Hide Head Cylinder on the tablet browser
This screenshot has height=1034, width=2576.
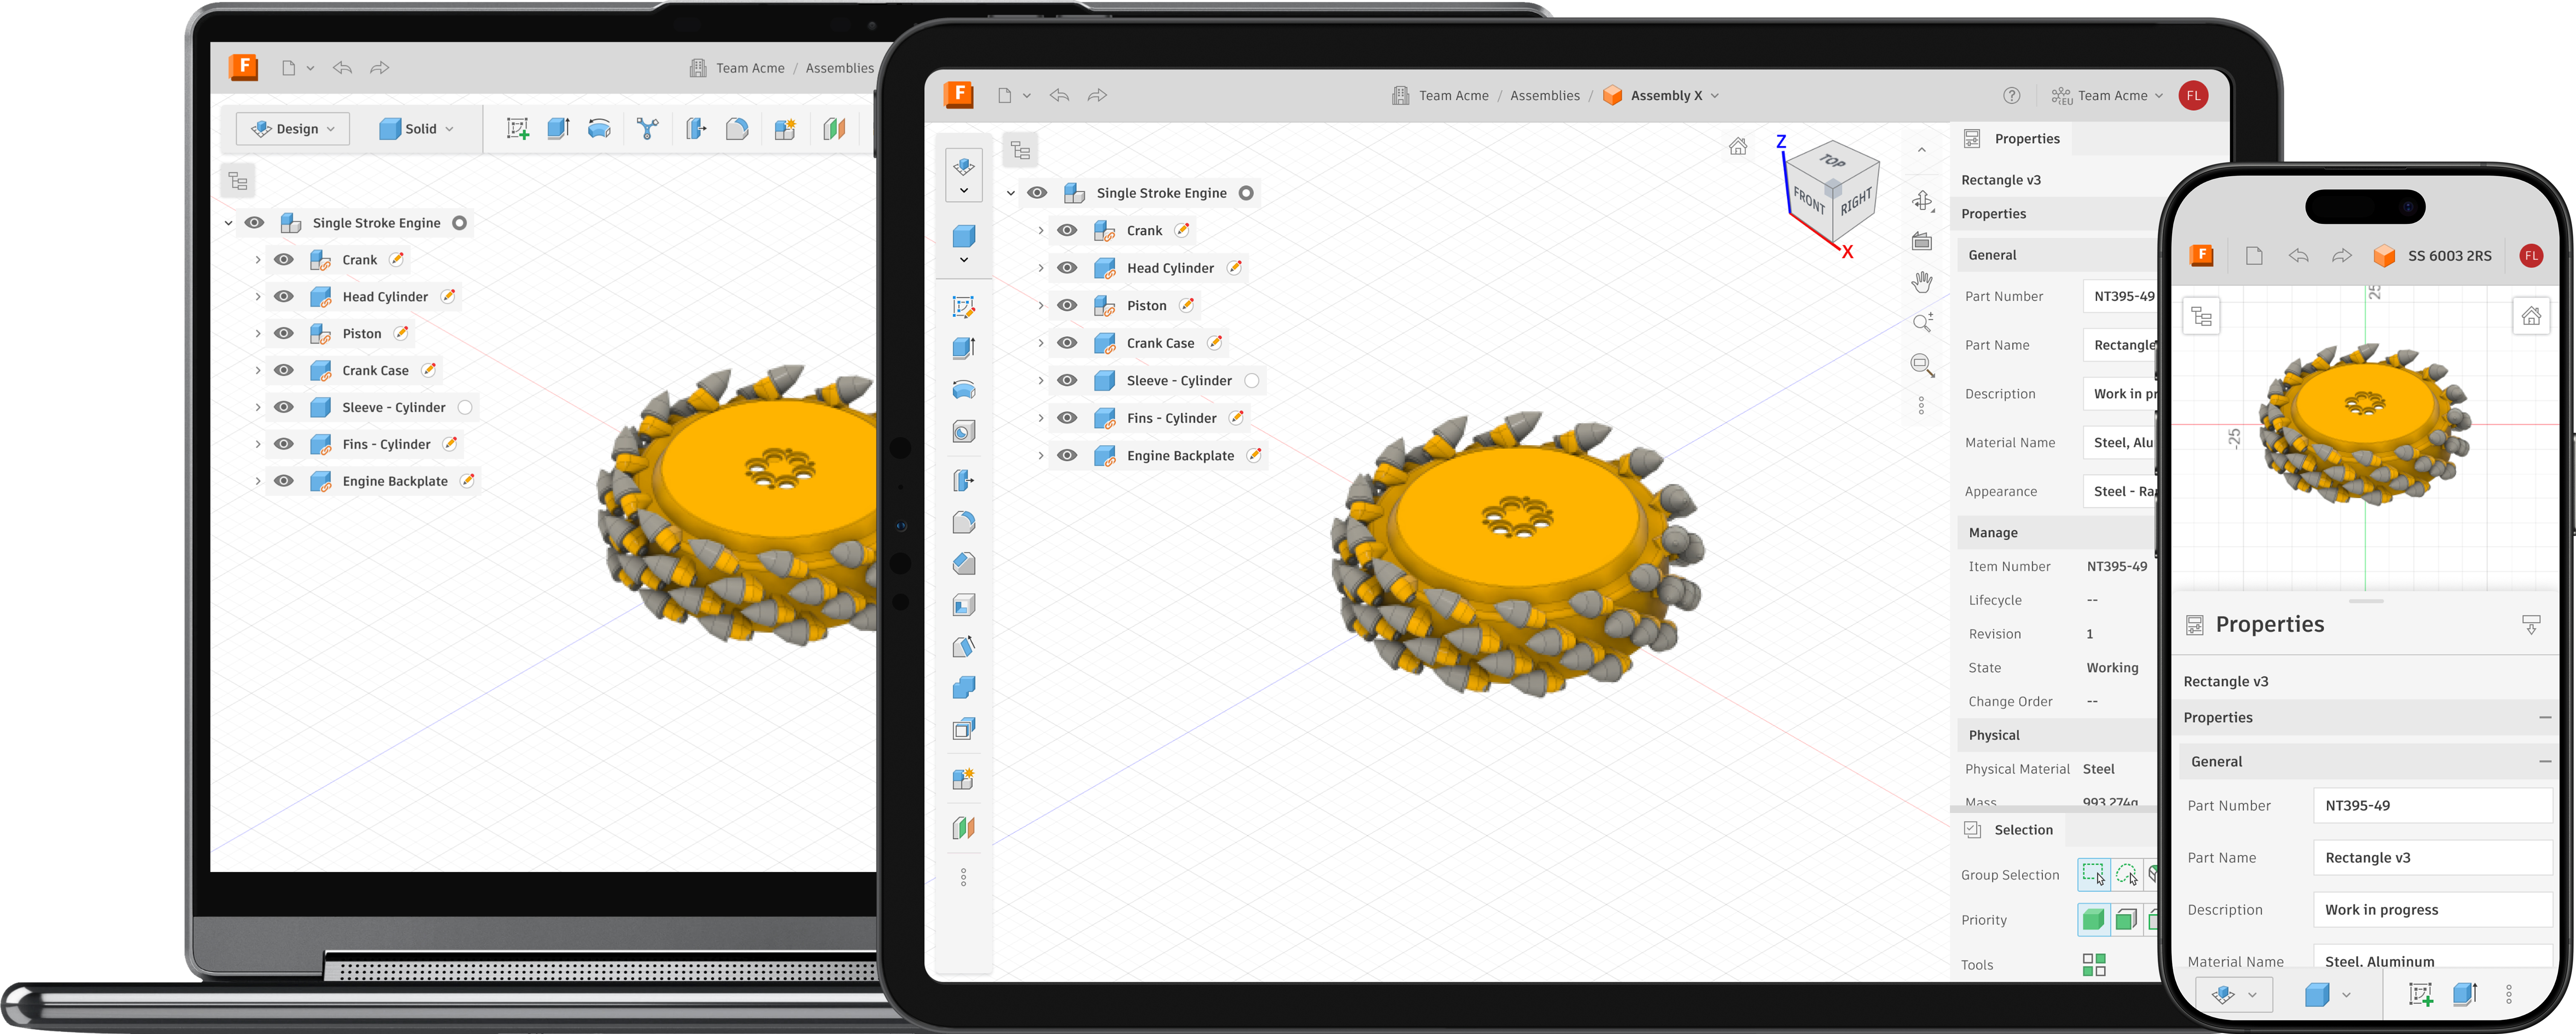(1067, 268)
